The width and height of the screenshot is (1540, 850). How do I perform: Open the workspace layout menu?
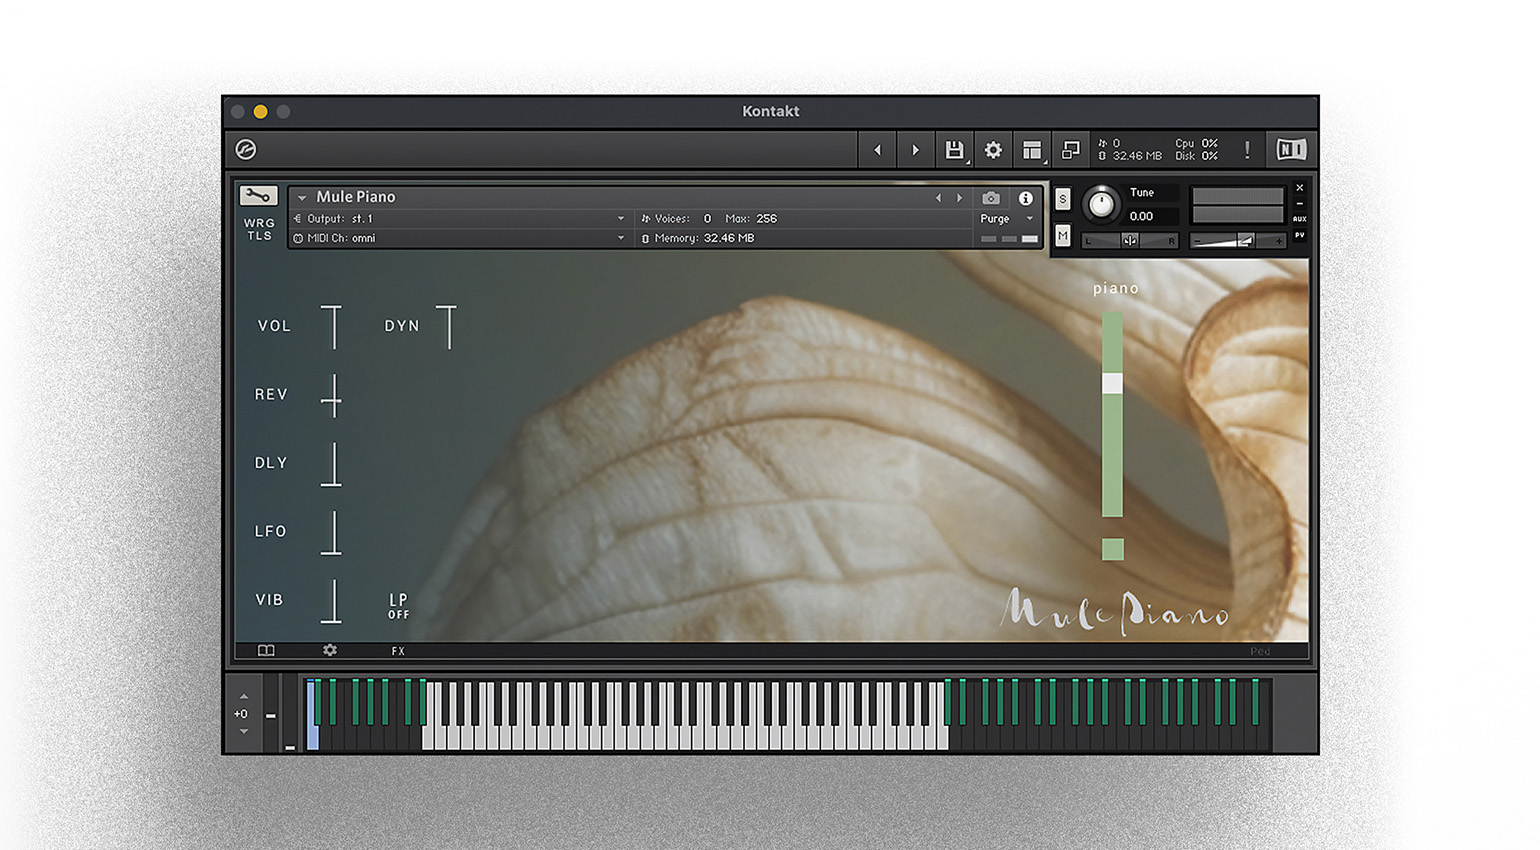pos(1032,150)
